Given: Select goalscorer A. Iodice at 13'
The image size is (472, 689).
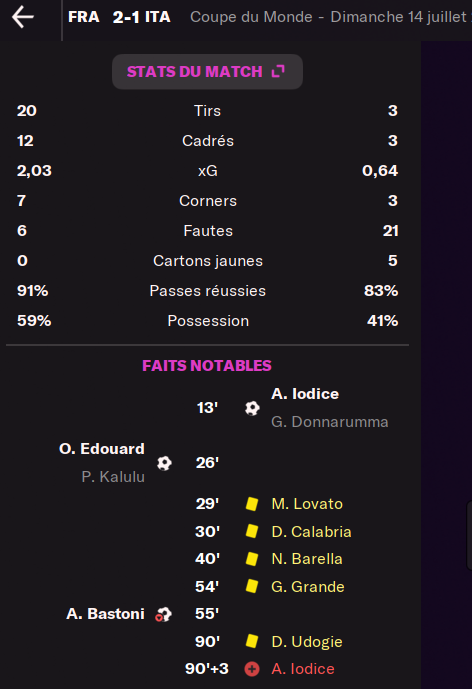Looking at the screenshot, I should click(x=305, y=394).
